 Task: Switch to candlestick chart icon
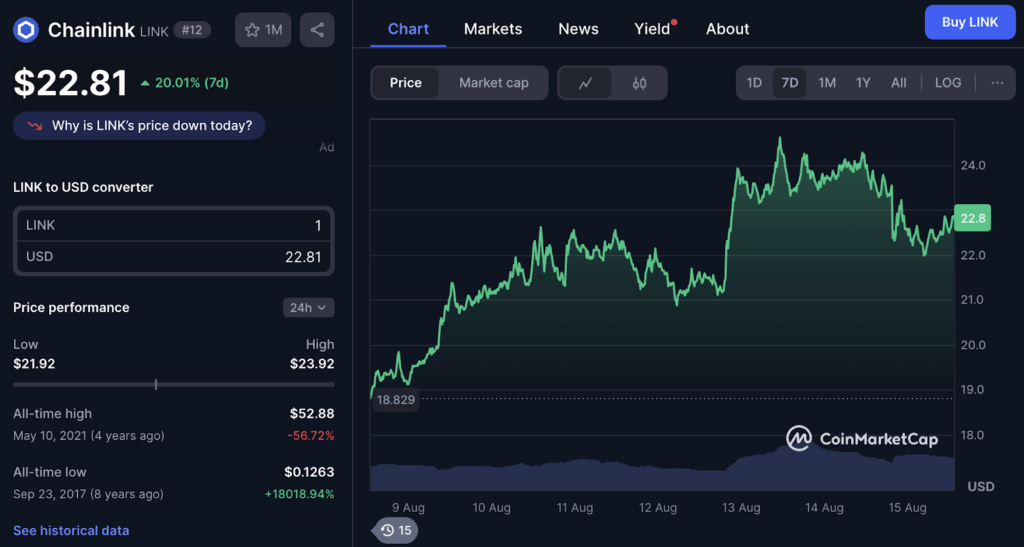[639, 83]
